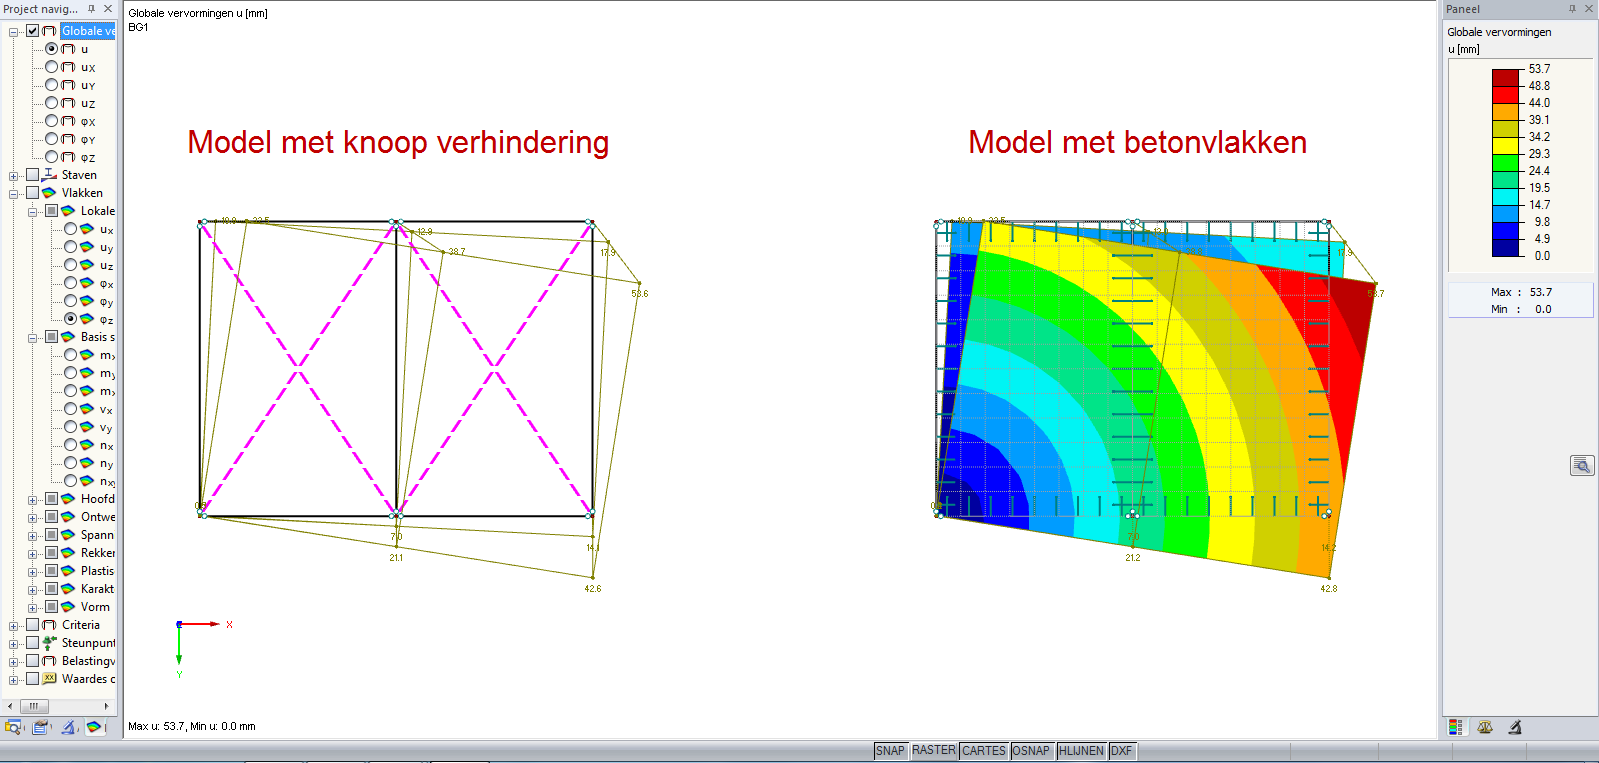Viewport: 1599px width, 763px height.
Task: Open the filter tab in Paneel
Action: [1515, 727]
